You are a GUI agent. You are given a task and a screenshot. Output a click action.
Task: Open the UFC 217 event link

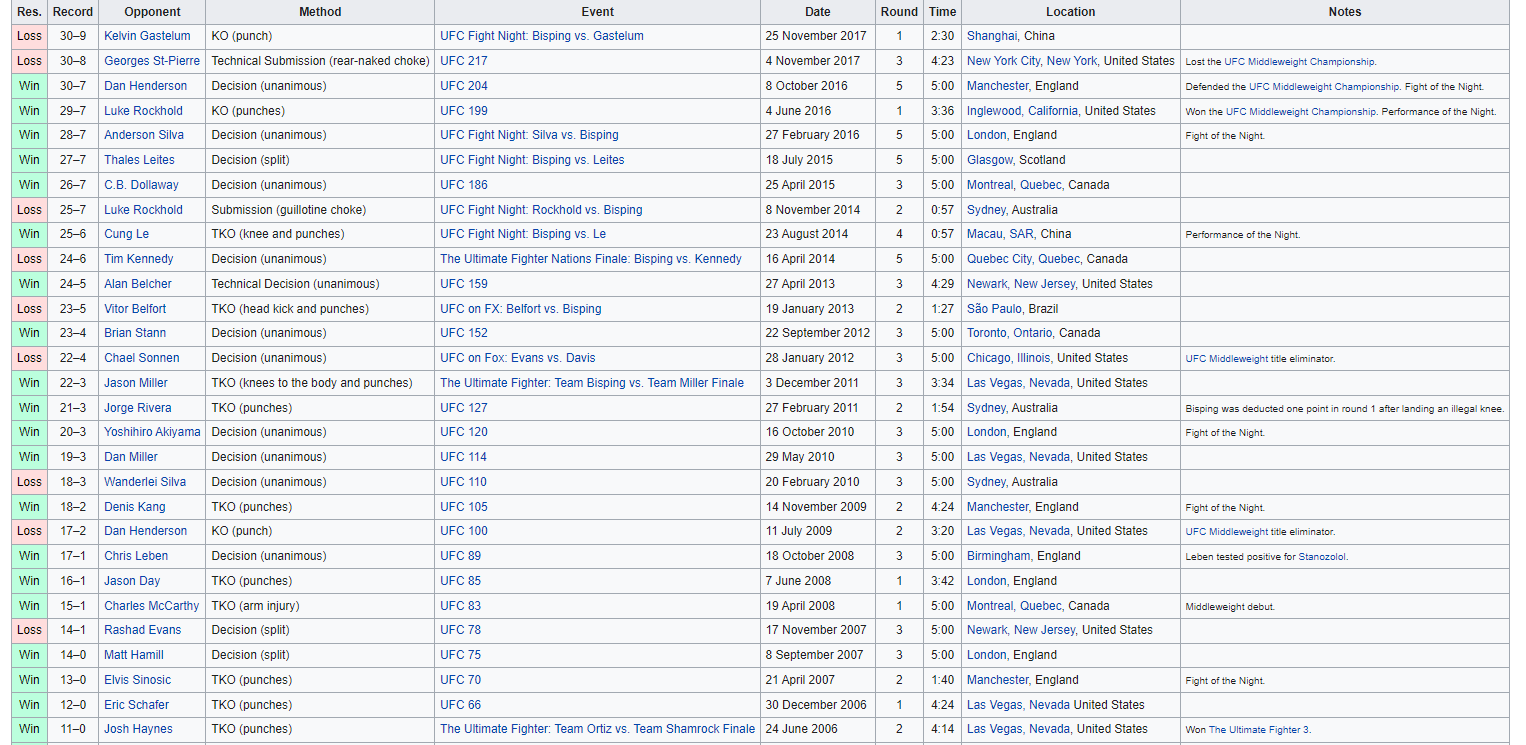coord(464,61)
